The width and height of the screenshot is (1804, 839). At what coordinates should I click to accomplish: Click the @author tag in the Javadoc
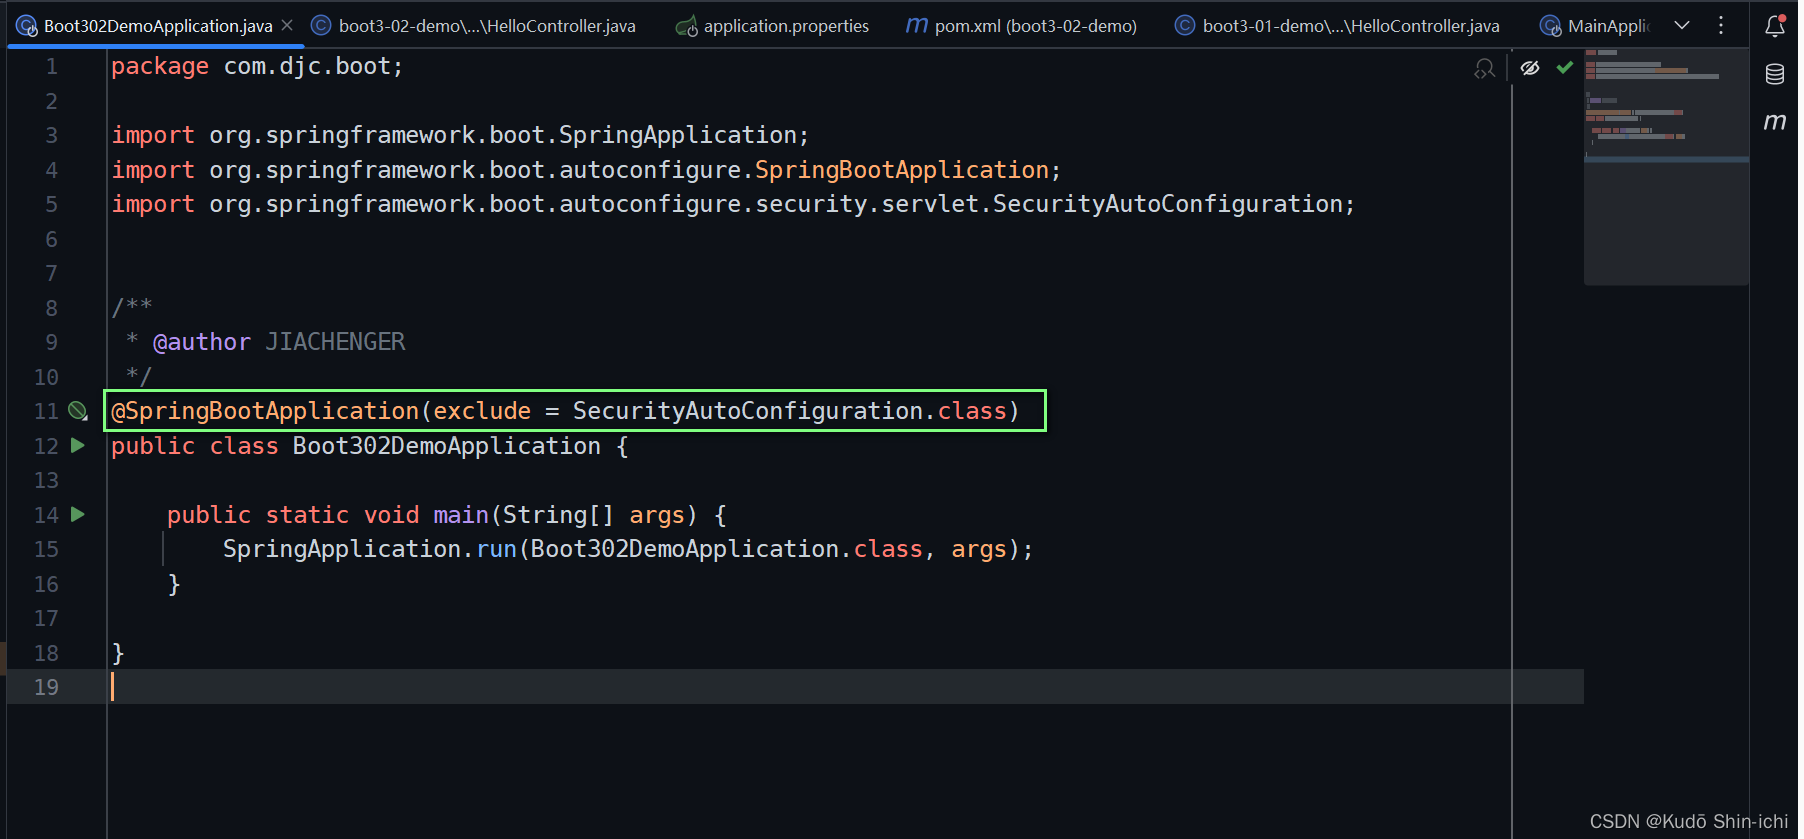point(201,342)
